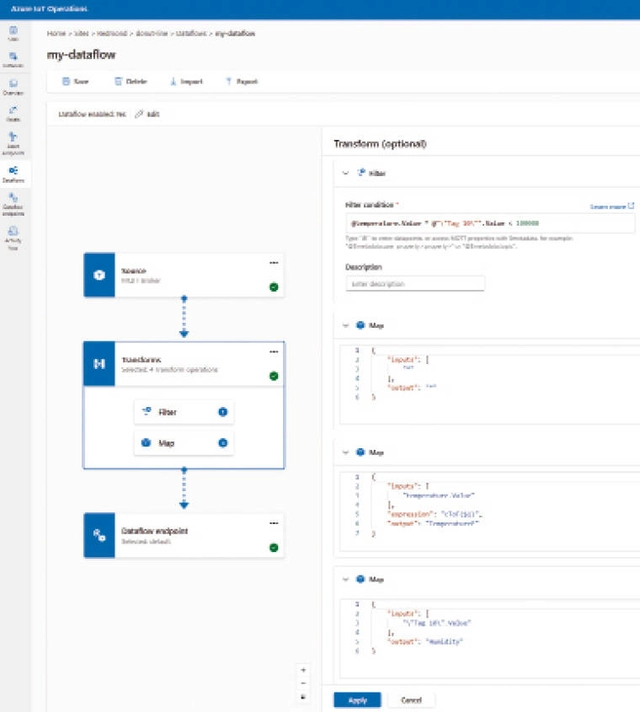The width and height of the screenshot is (640, 712).
Task: Click the Cancel button
Action: click(x=412, y=700)
